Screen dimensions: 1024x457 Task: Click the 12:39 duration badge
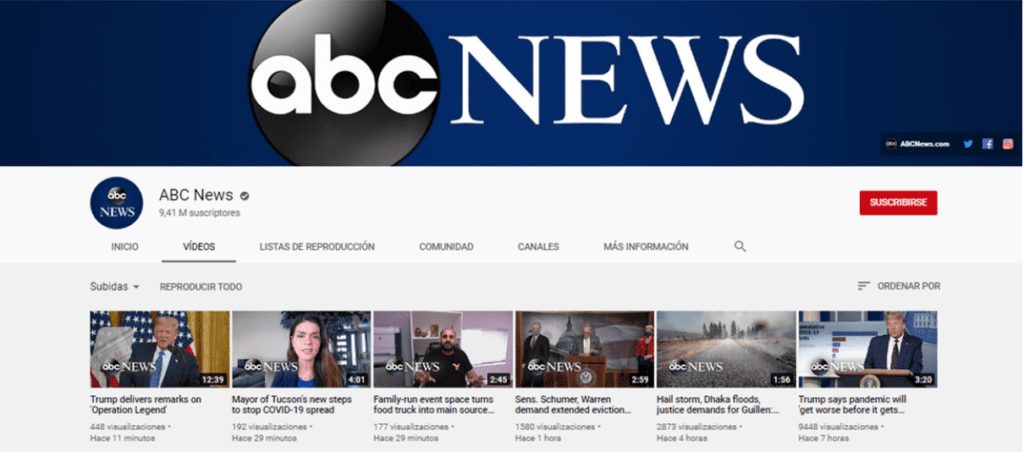[213, 379]
